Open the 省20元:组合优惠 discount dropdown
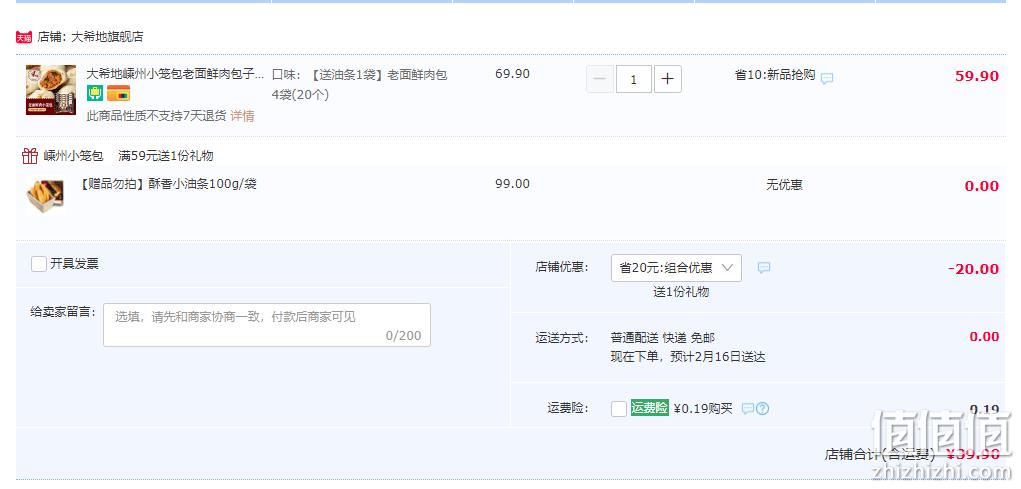The height and width of the screenshot is (489, 1021). coord(676,268)
